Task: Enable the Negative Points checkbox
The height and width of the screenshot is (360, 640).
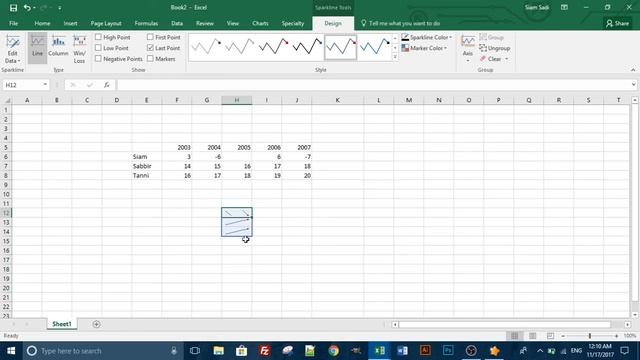Action: pyautogui.click(x=98, y=59)
